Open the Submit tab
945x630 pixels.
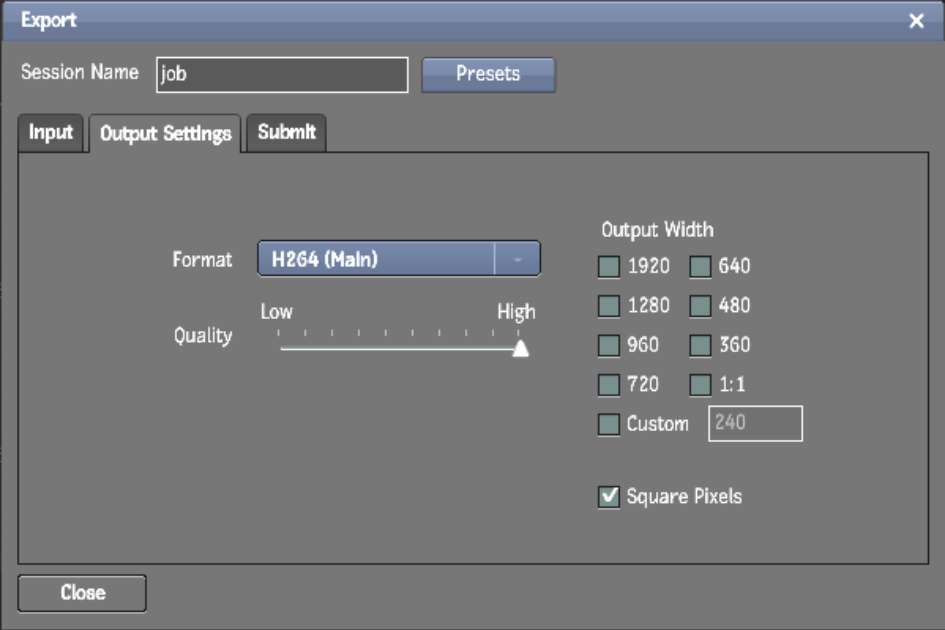[287, 133]
